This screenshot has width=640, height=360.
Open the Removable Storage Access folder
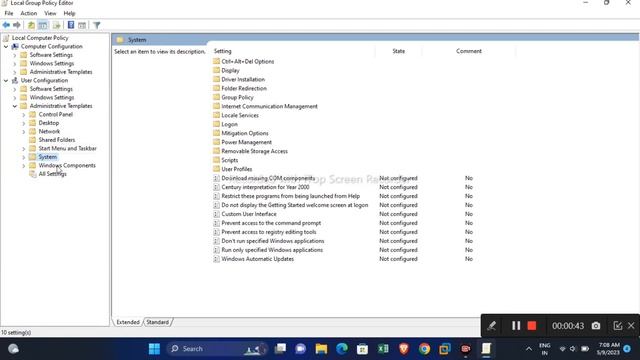click(254, 151)
